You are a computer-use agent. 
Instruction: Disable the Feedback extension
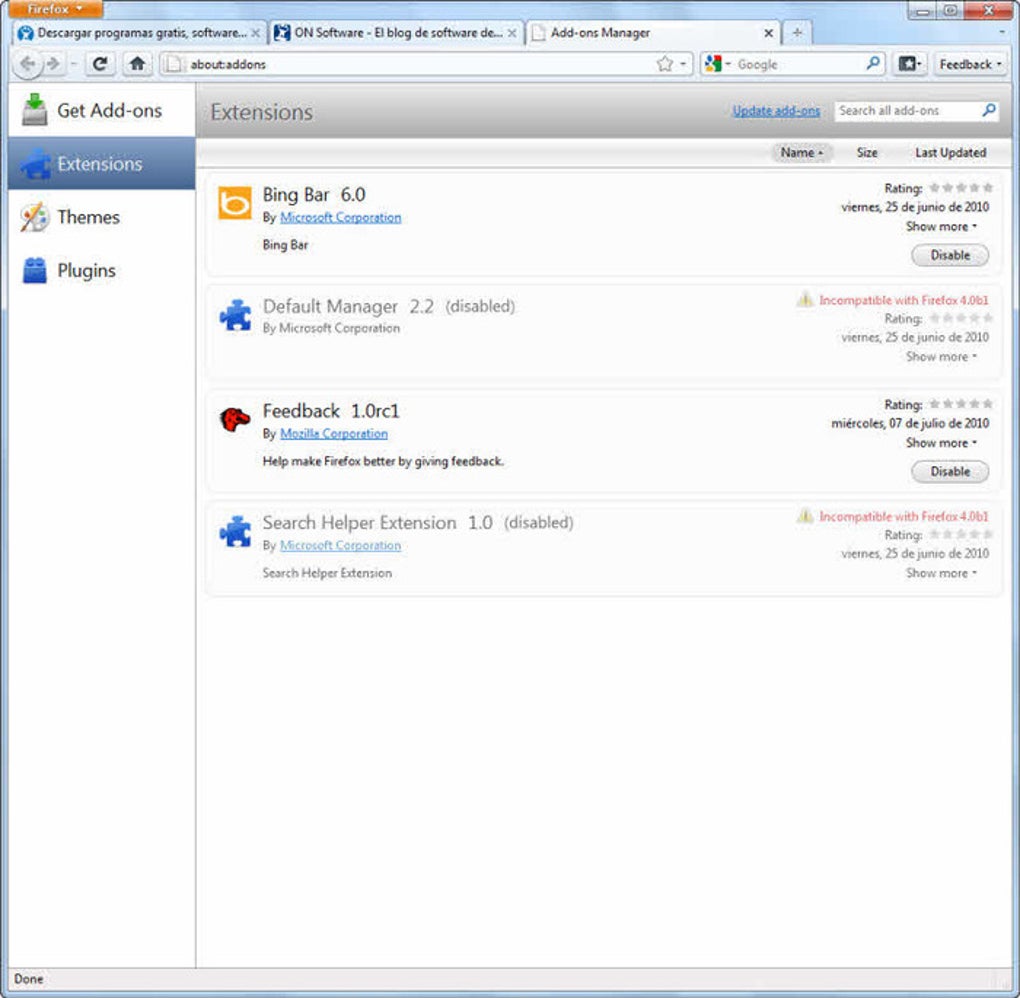coord(948,471)
